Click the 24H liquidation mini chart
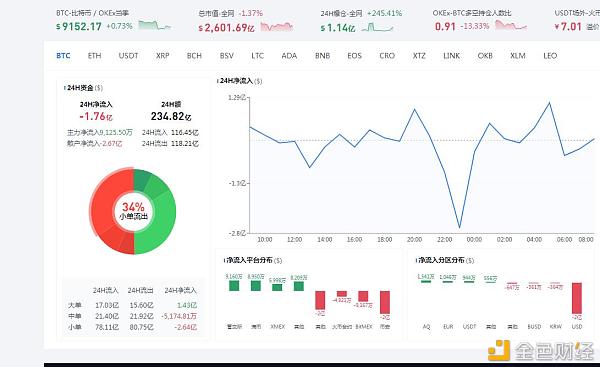600x367 pixels. (x=377, y=27)
